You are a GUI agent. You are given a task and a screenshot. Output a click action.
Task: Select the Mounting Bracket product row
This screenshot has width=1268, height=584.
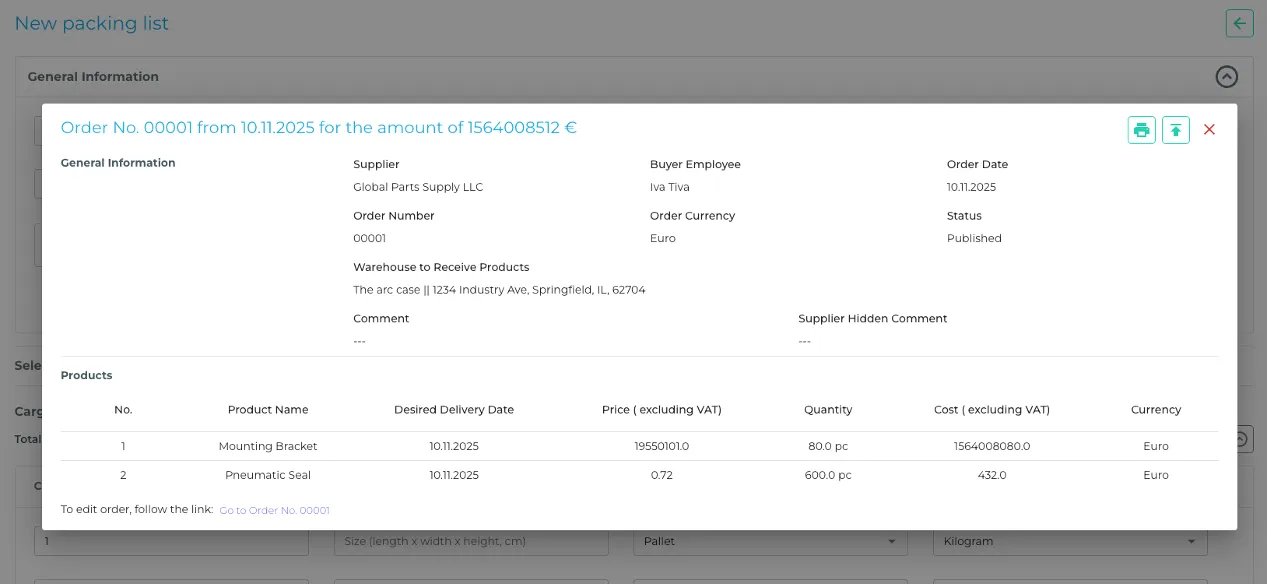point(268,446)
